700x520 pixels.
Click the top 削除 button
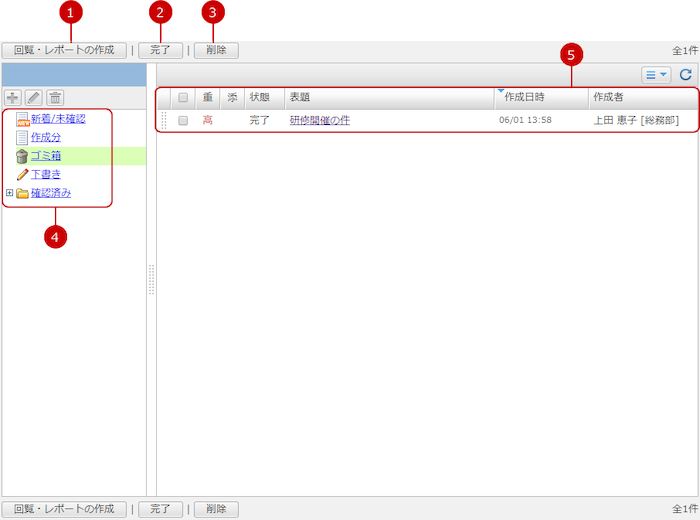(x=216, y=50)
